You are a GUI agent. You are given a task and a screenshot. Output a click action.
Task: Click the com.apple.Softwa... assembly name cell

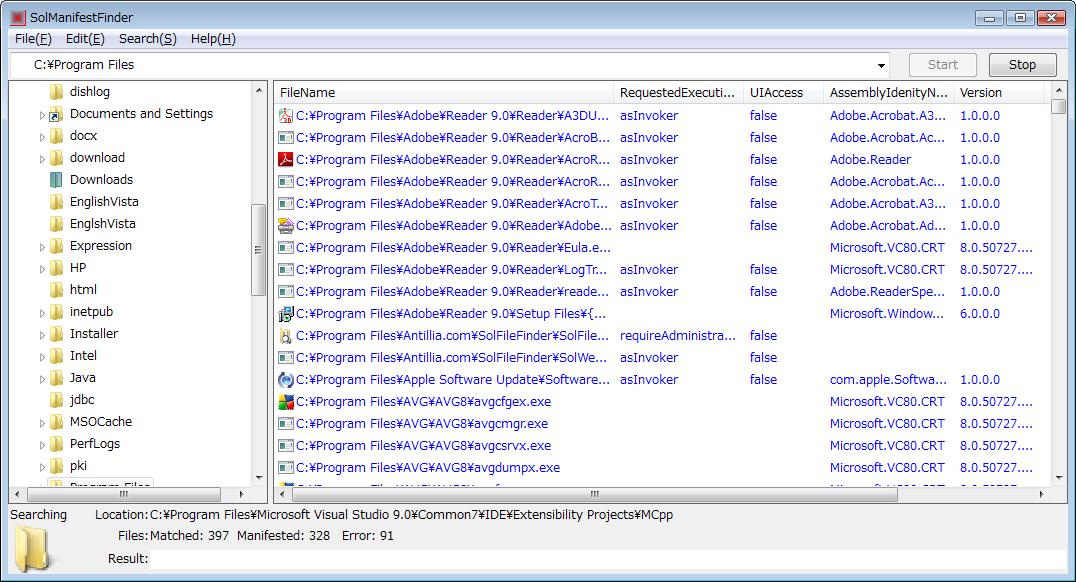pyautogui.click(x=888, y=380)
